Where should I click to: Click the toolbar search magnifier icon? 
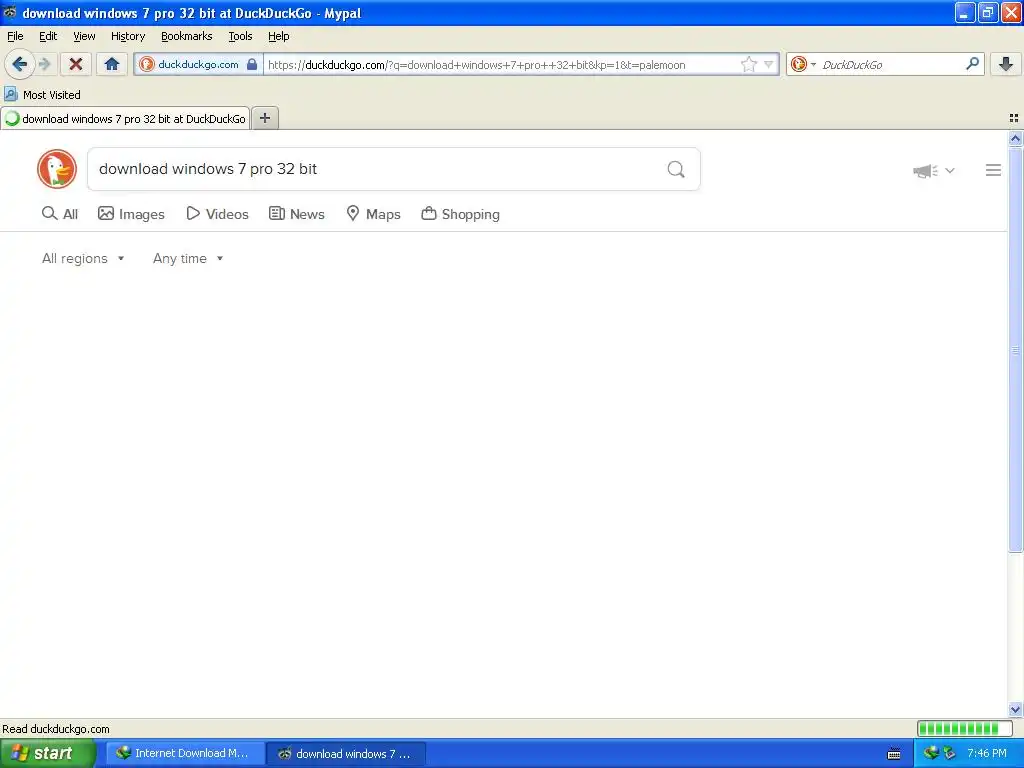(x=972, y=63)
